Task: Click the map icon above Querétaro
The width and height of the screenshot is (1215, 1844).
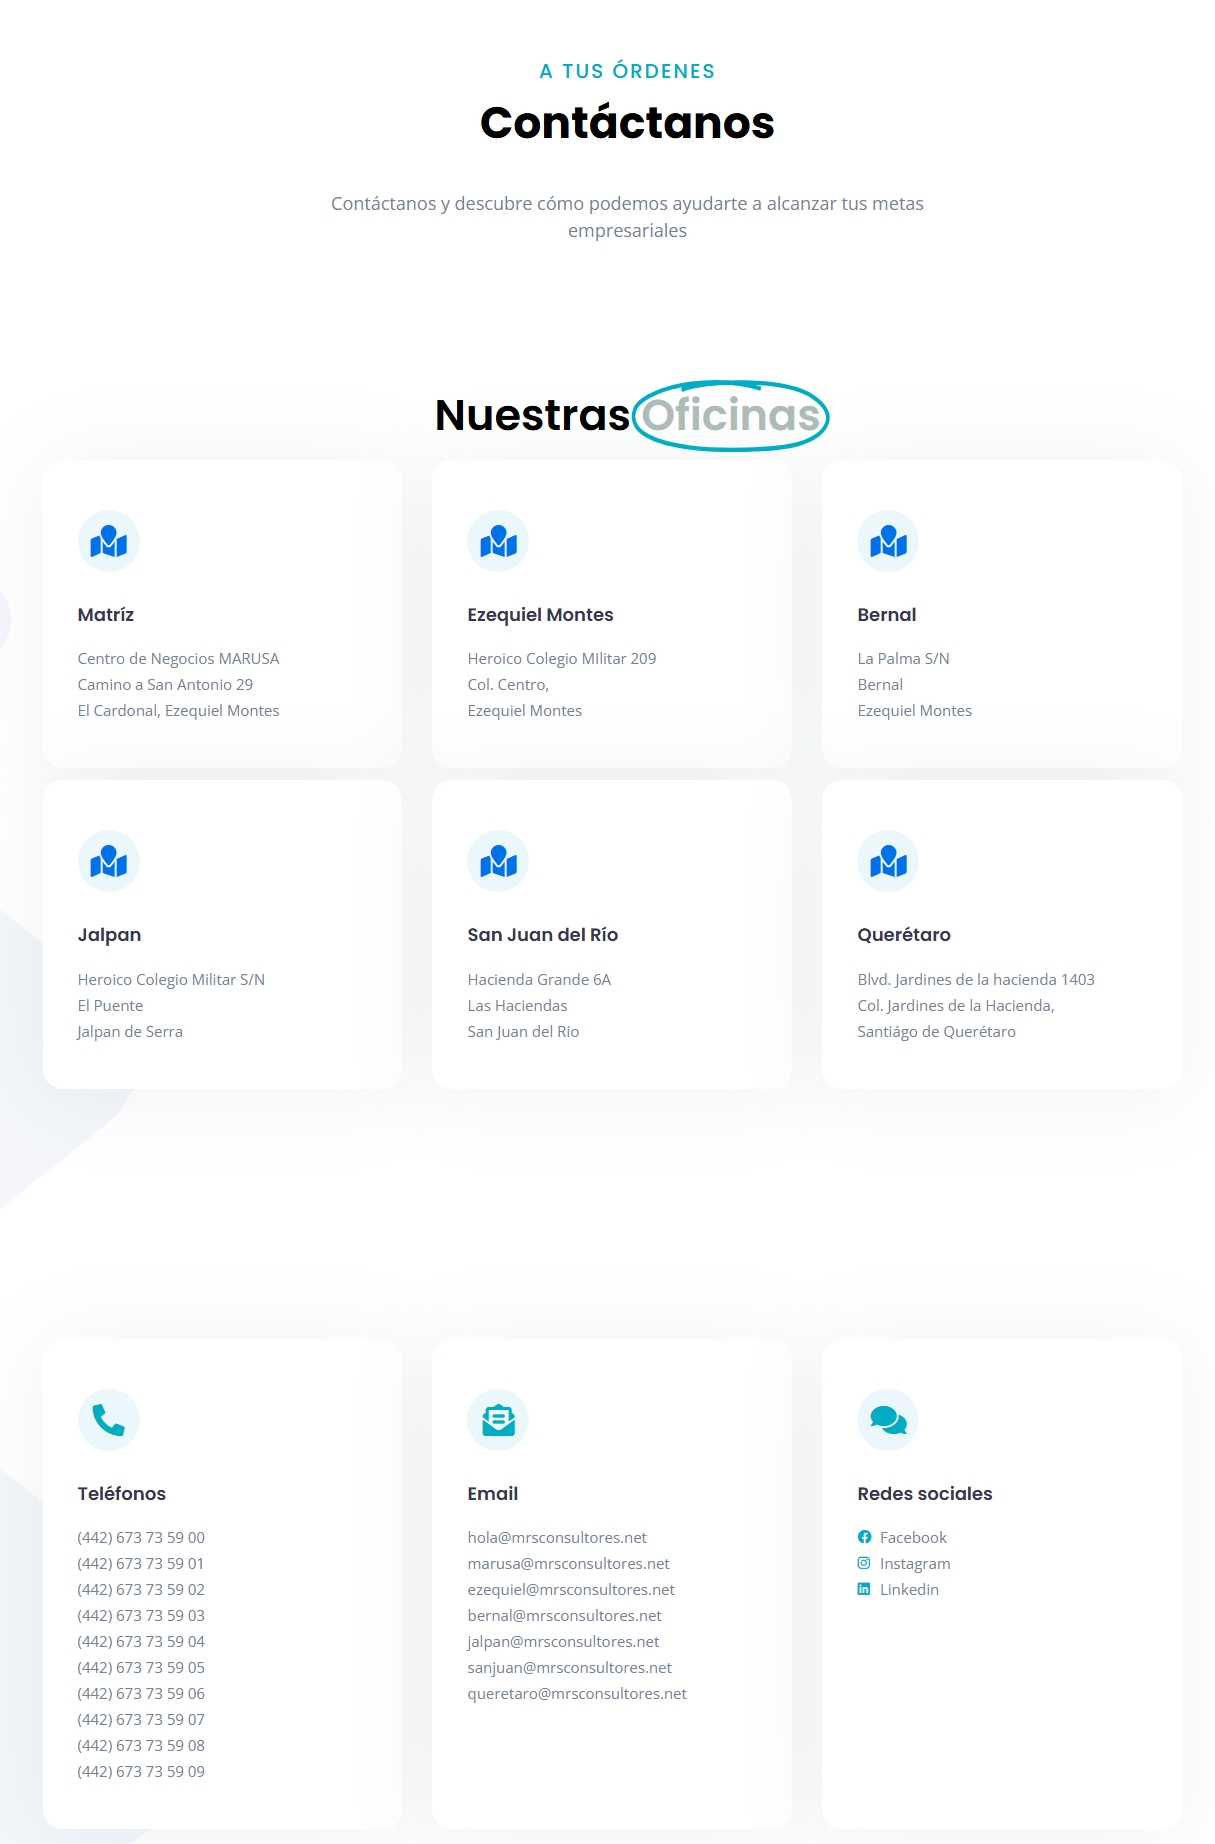Action: pos(888,862)
